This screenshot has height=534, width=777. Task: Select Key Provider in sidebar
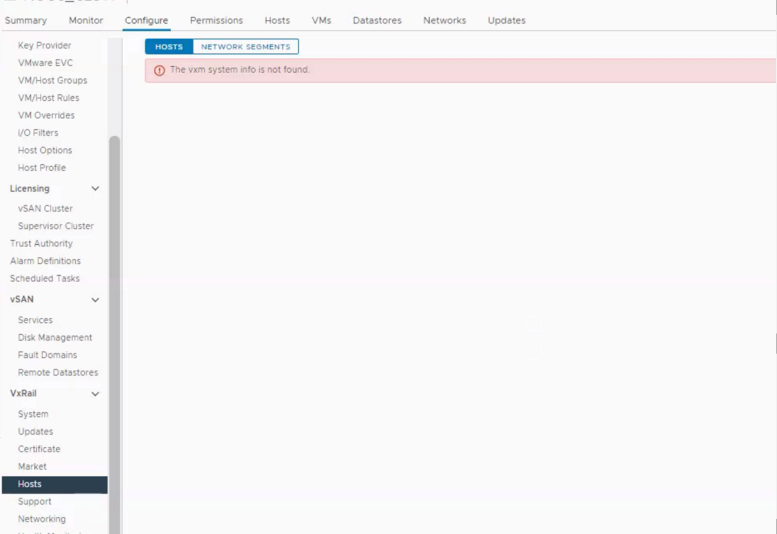click(x=45, y=46)
